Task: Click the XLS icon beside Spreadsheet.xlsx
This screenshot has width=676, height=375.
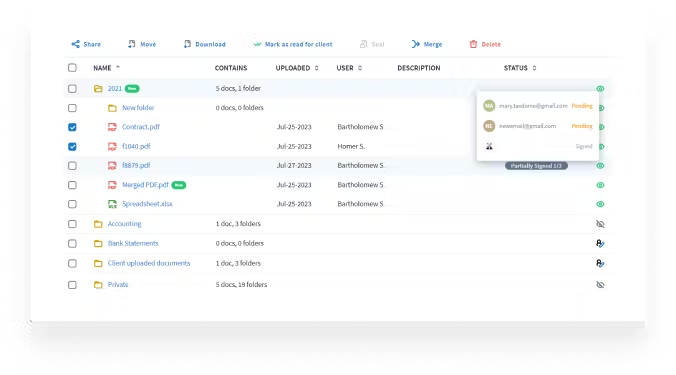Action: 112,204
